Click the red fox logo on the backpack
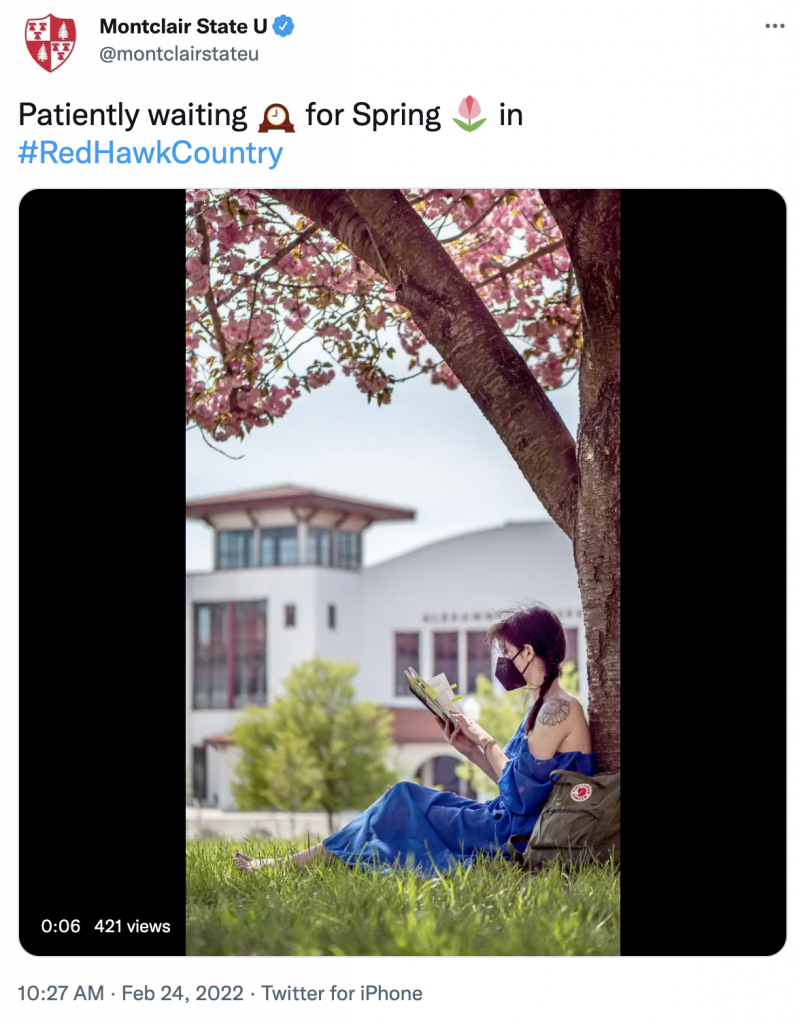This screenshot has height=1024, width=804. pos(581,792)
